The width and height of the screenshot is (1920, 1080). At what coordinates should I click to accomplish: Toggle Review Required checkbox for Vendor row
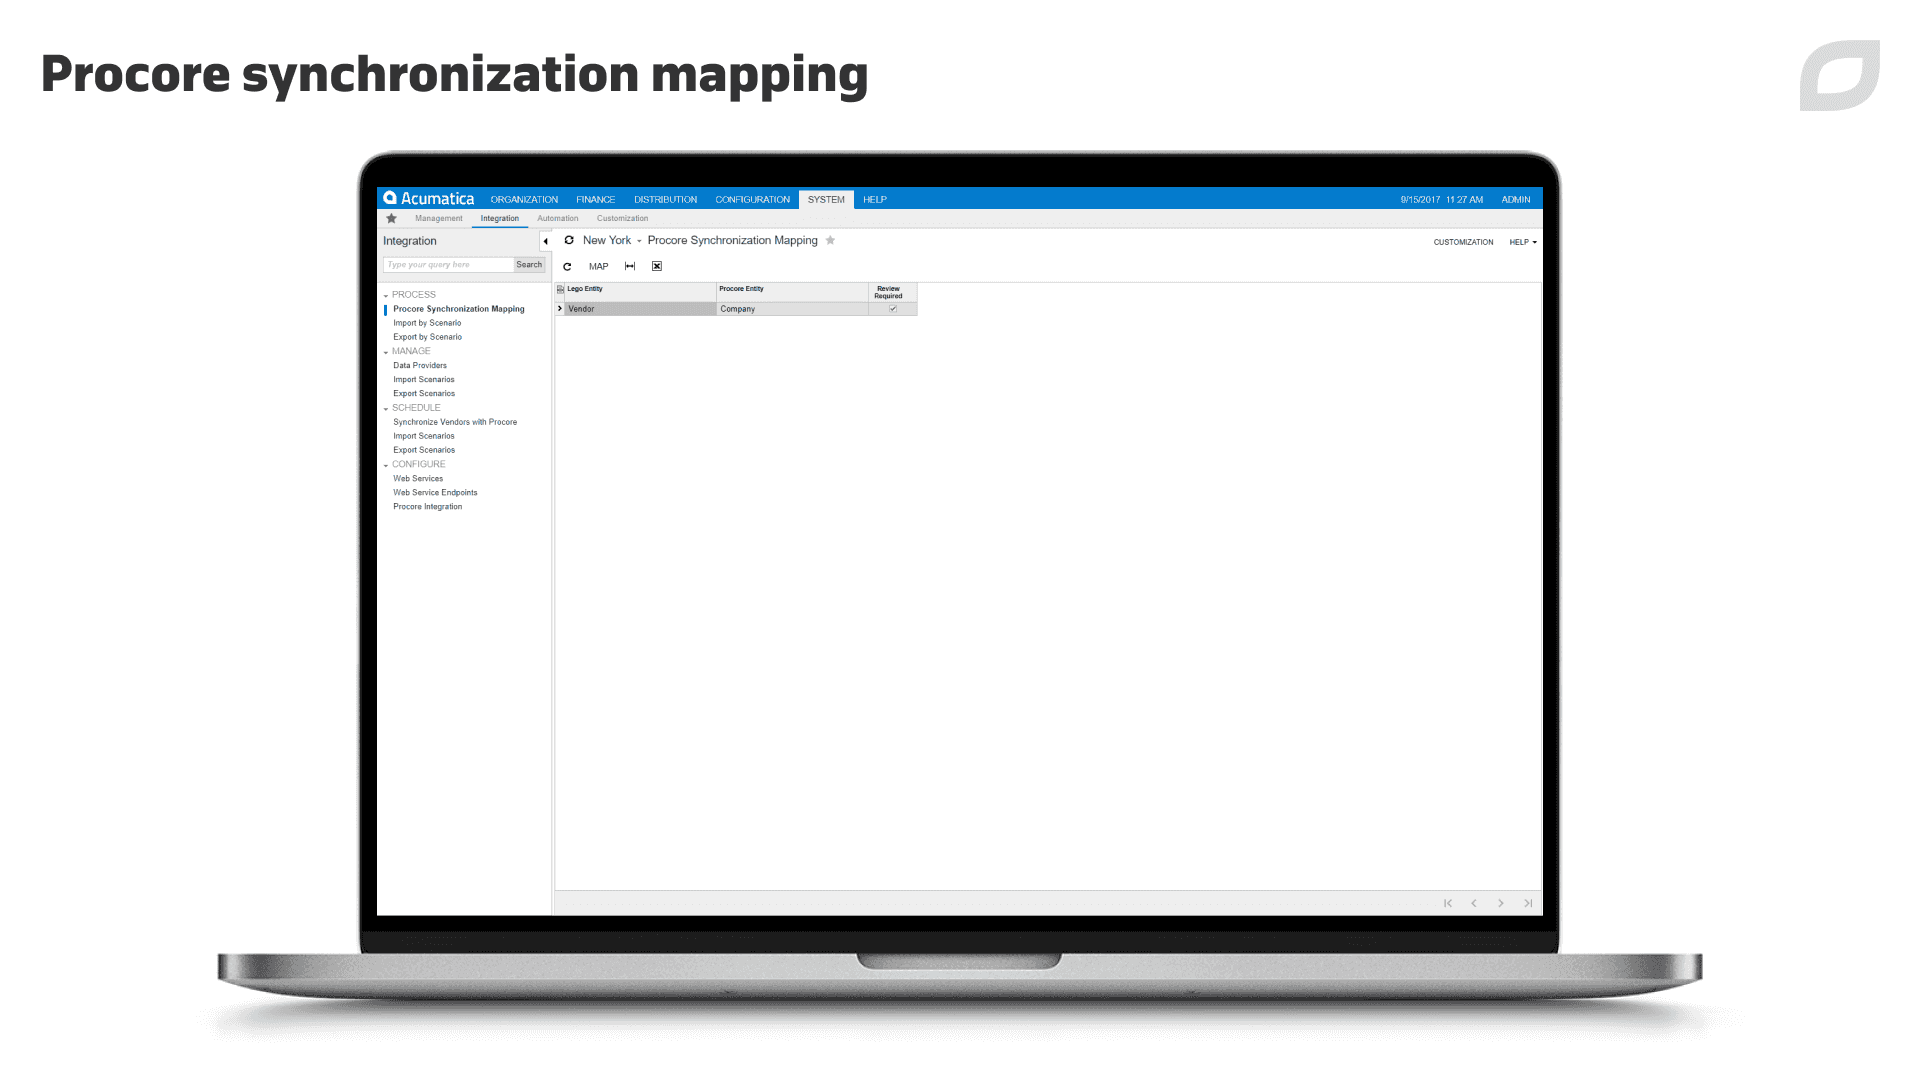point(893,309)
